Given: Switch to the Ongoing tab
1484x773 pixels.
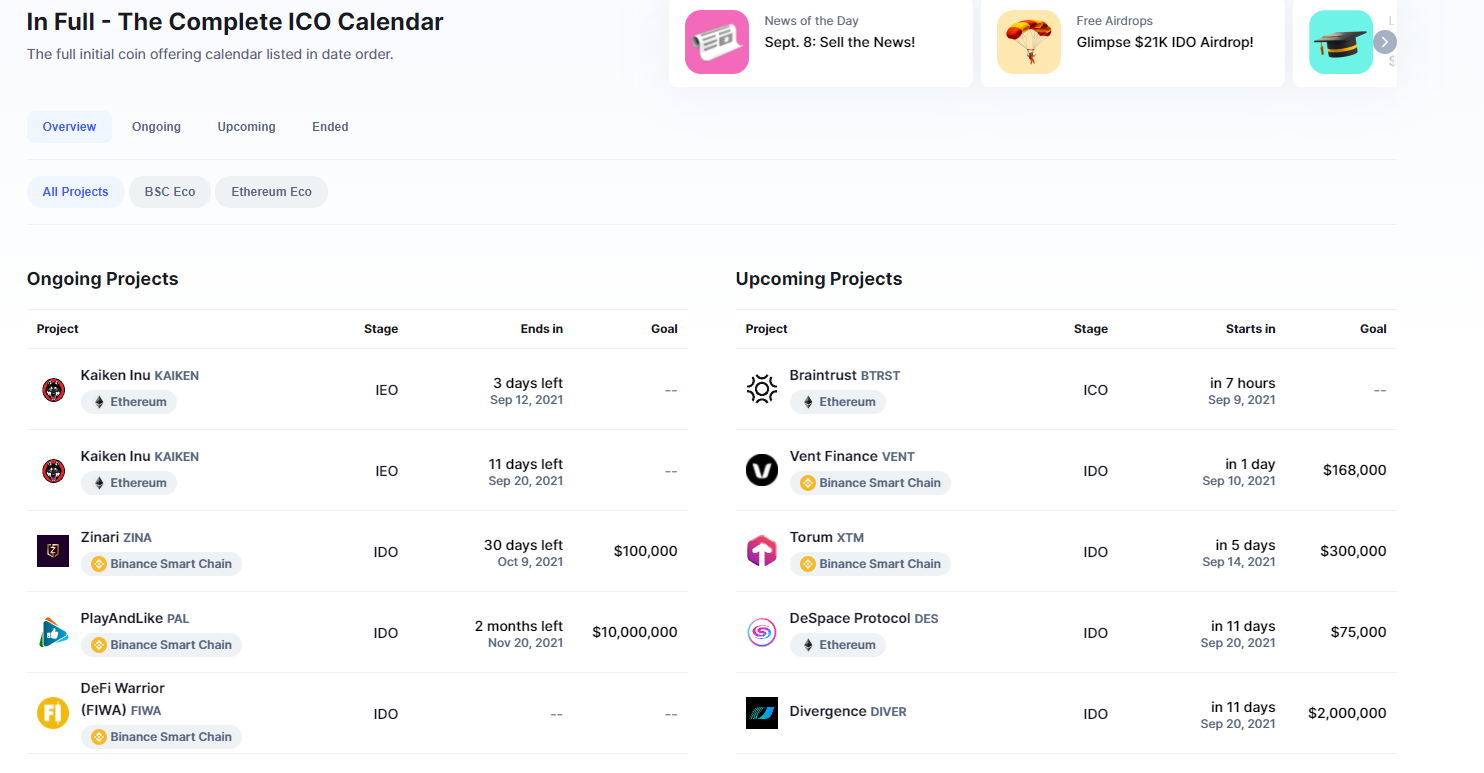Looking at the screenshot, I should [156, 127].
